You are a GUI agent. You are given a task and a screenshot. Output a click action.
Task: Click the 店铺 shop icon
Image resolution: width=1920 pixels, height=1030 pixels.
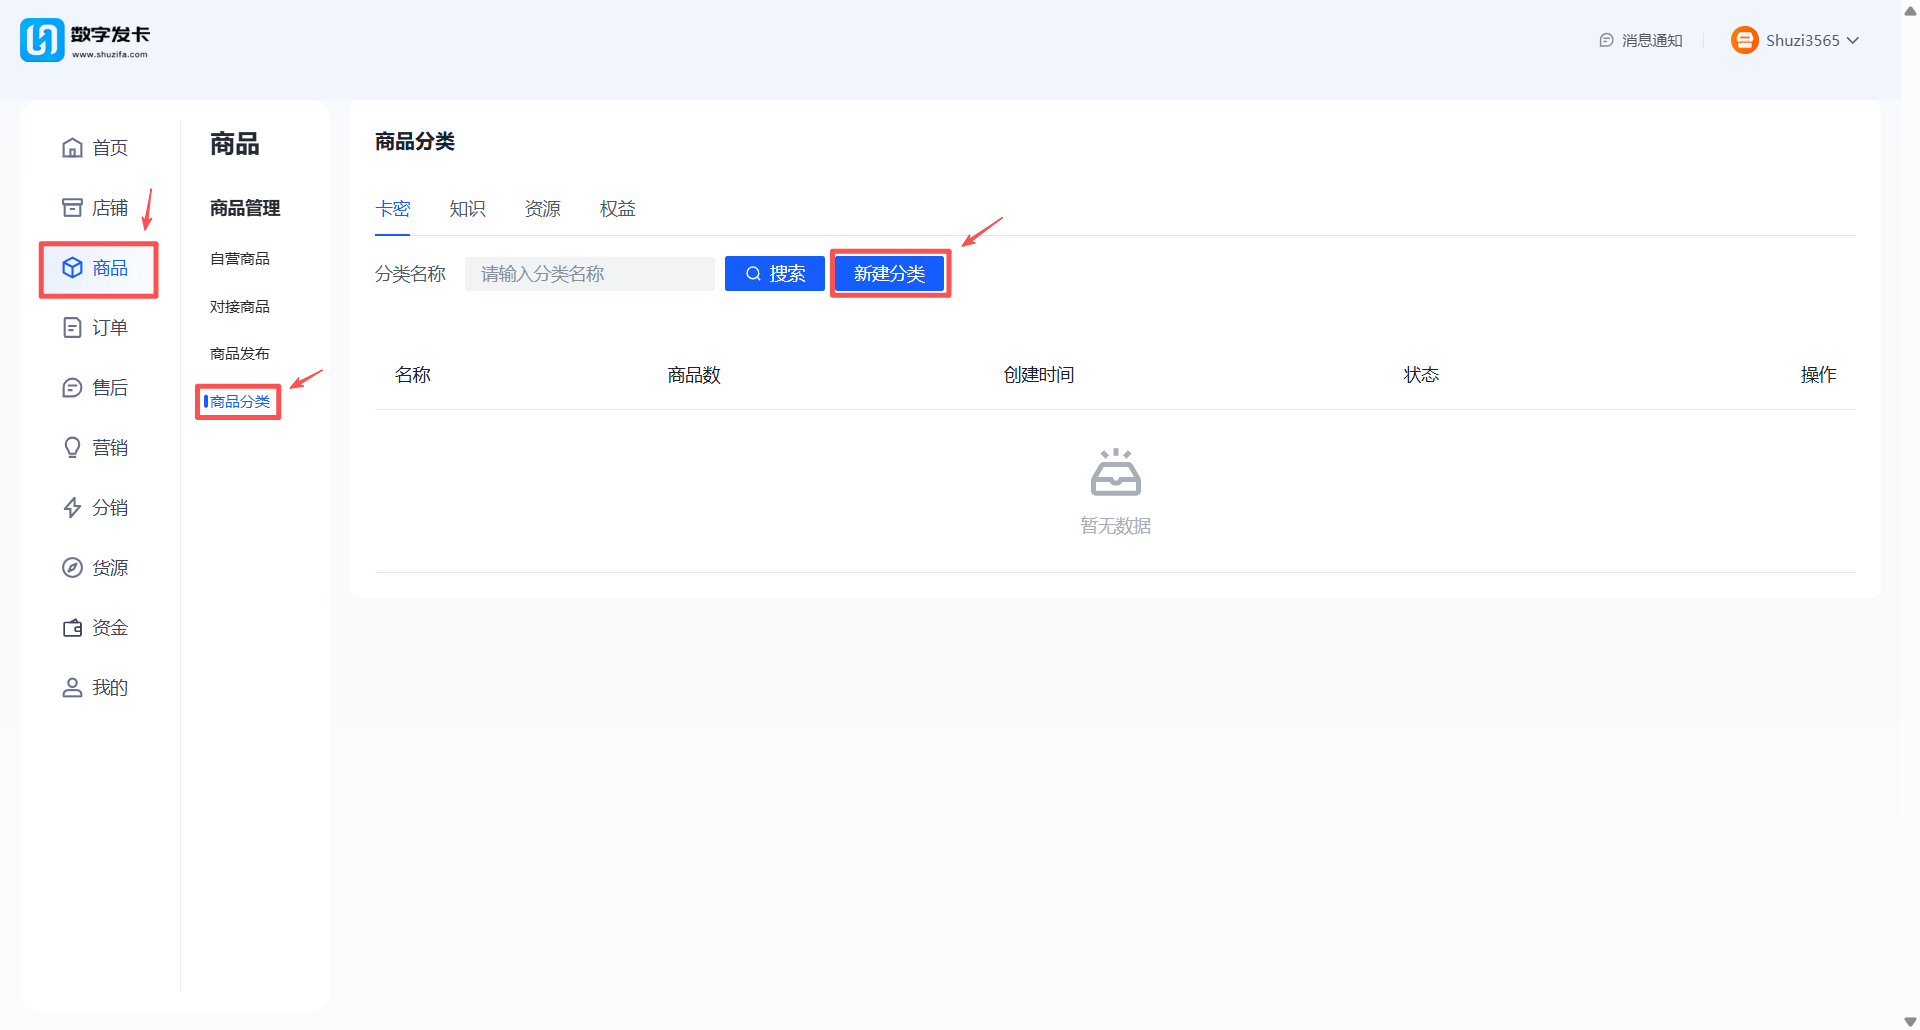pyautogui.click(x=72, y=208)
